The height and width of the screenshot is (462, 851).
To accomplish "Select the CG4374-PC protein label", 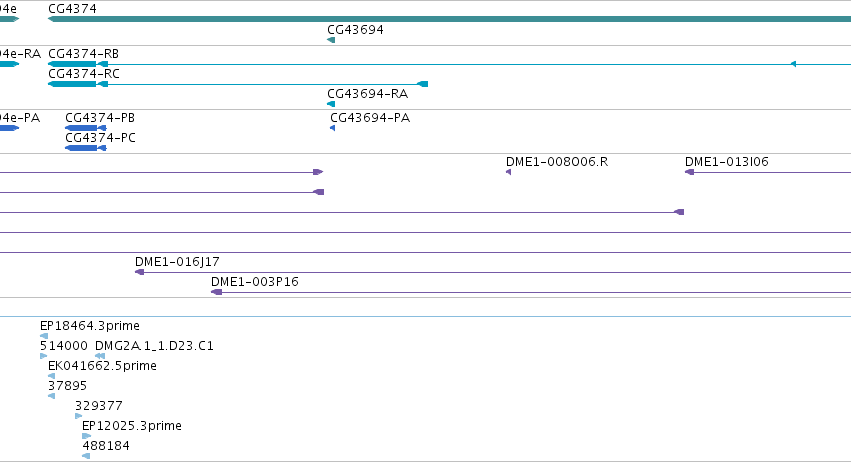I will [100, 138].
